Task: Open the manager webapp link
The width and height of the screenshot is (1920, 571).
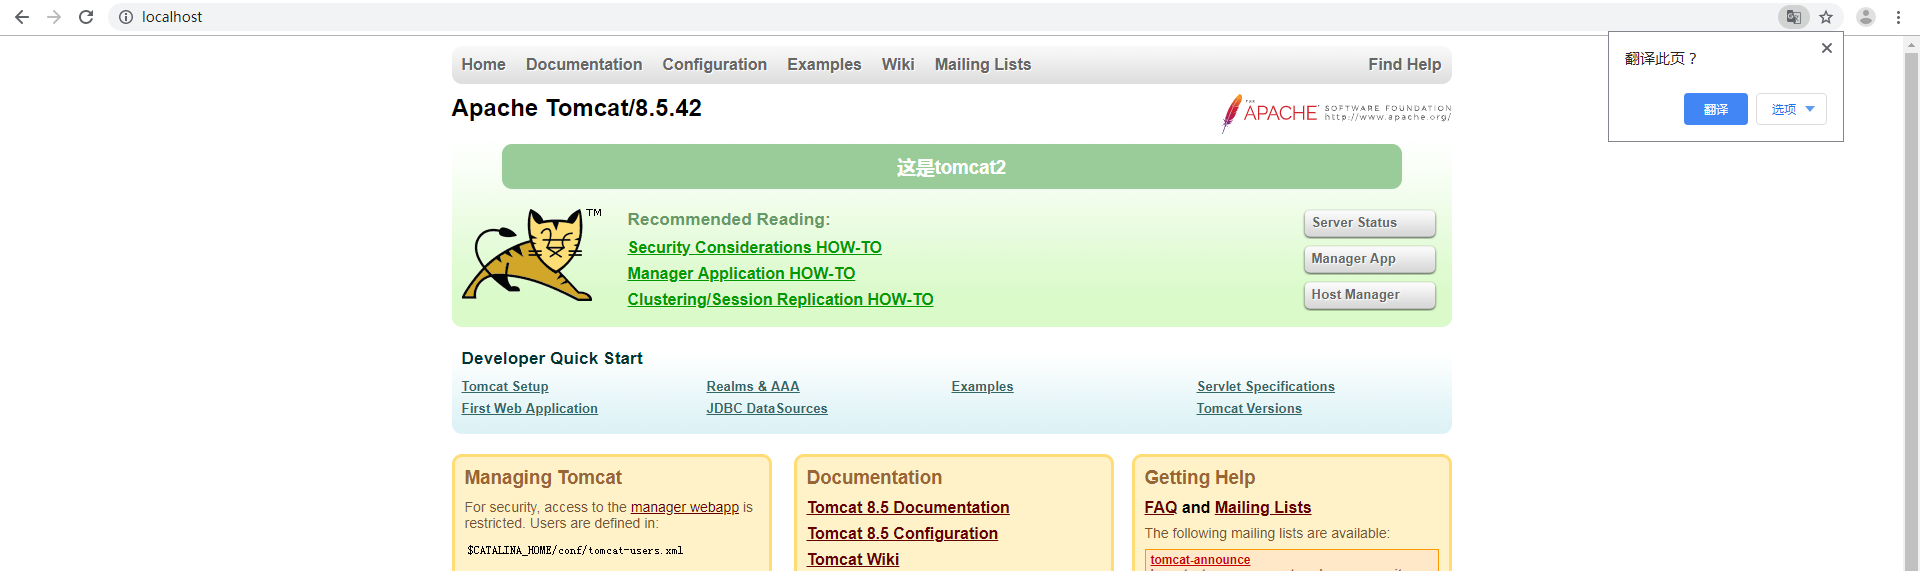Action: 685,507
